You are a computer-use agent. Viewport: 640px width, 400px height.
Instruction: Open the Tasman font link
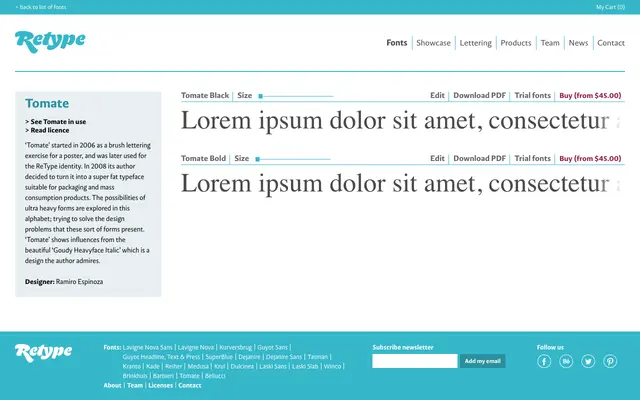318,357
